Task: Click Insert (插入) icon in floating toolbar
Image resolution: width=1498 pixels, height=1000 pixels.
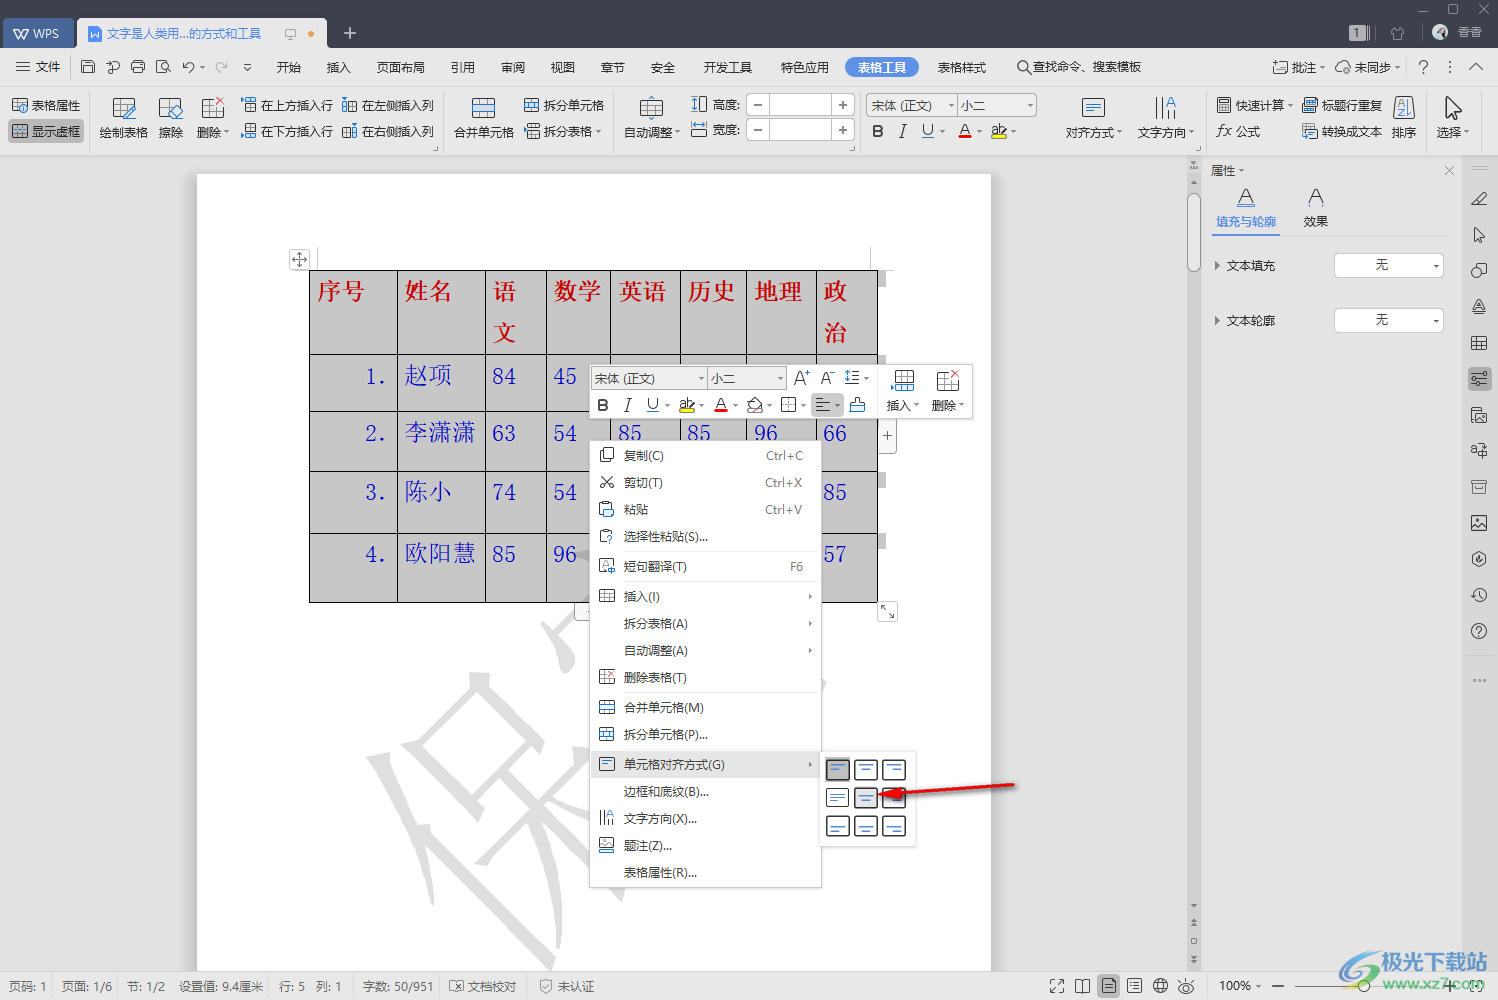Action: click(903, 390)
